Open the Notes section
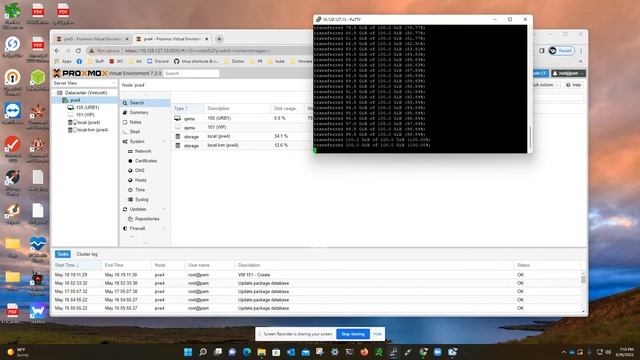Viewport: 640px width, 360px height. [x=135, y=122]
